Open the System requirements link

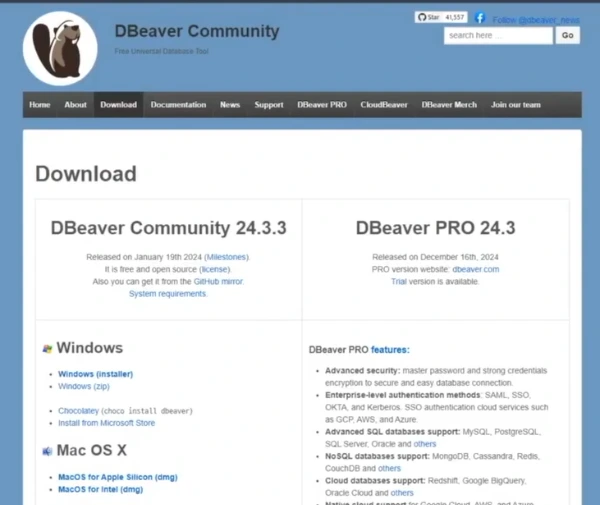[x=167, y=294]
